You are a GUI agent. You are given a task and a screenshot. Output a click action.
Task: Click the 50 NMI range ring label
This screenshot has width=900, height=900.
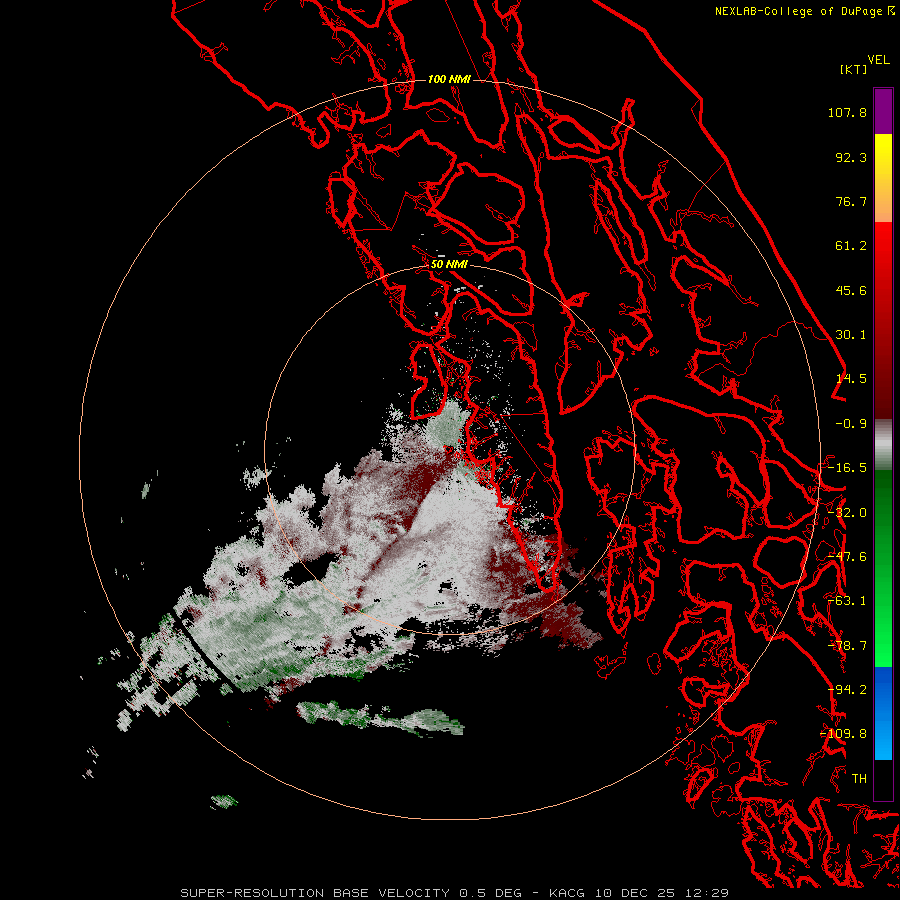[x=449, y=264]
